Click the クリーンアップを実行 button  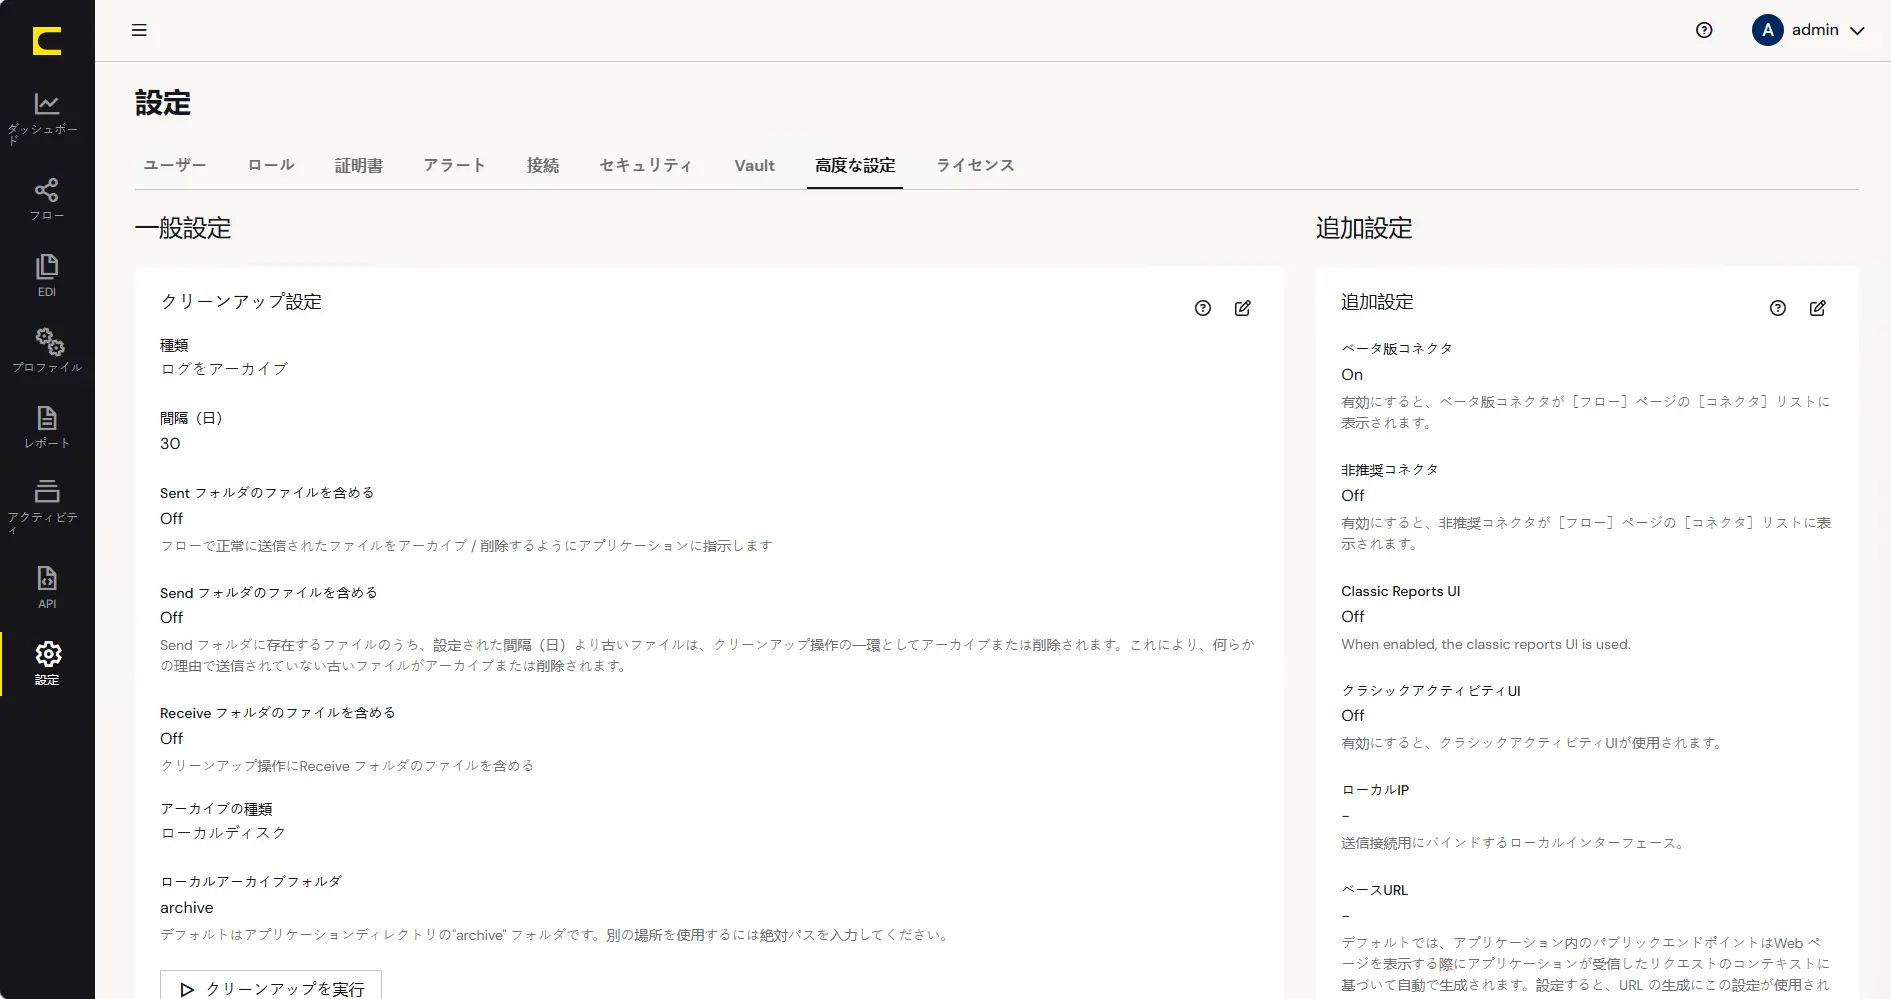(x=271, y=985)
